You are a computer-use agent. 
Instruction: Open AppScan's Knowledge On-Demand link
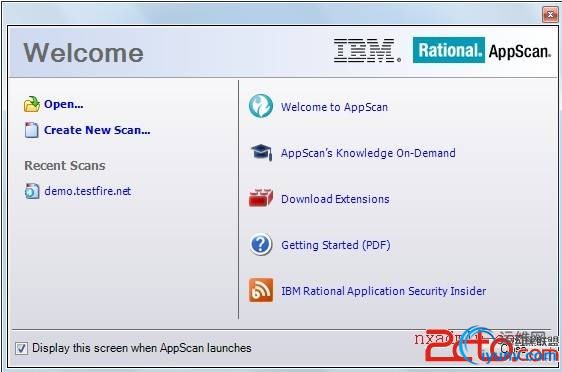click(x=368, y=153)
